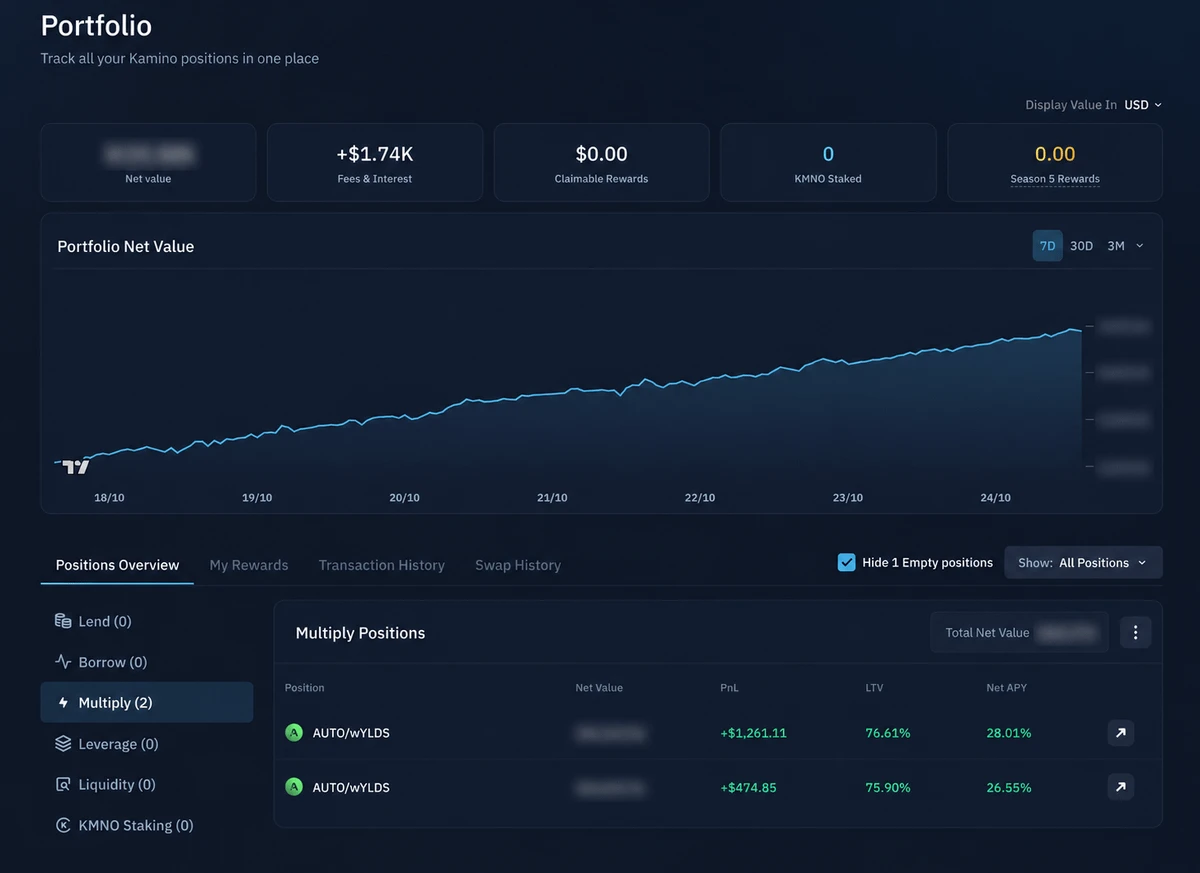Click the token icon for the +$1,261.11 position
1200x873 pixels.
point(294,733)
